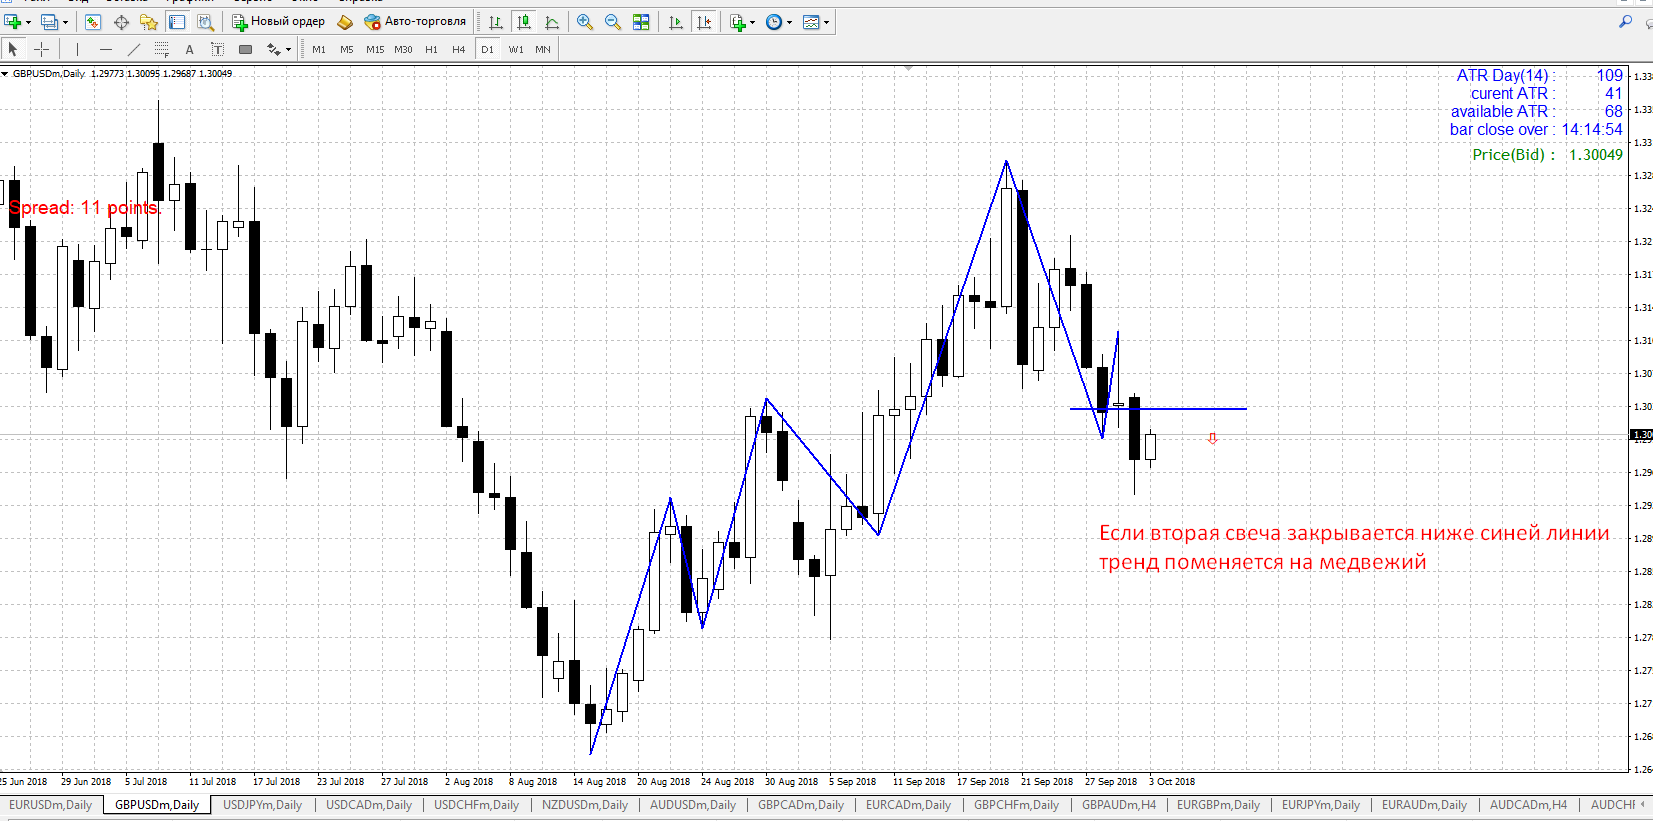
Task: Expand the periods dropdown arrow
Action: [x=789, y=22]
